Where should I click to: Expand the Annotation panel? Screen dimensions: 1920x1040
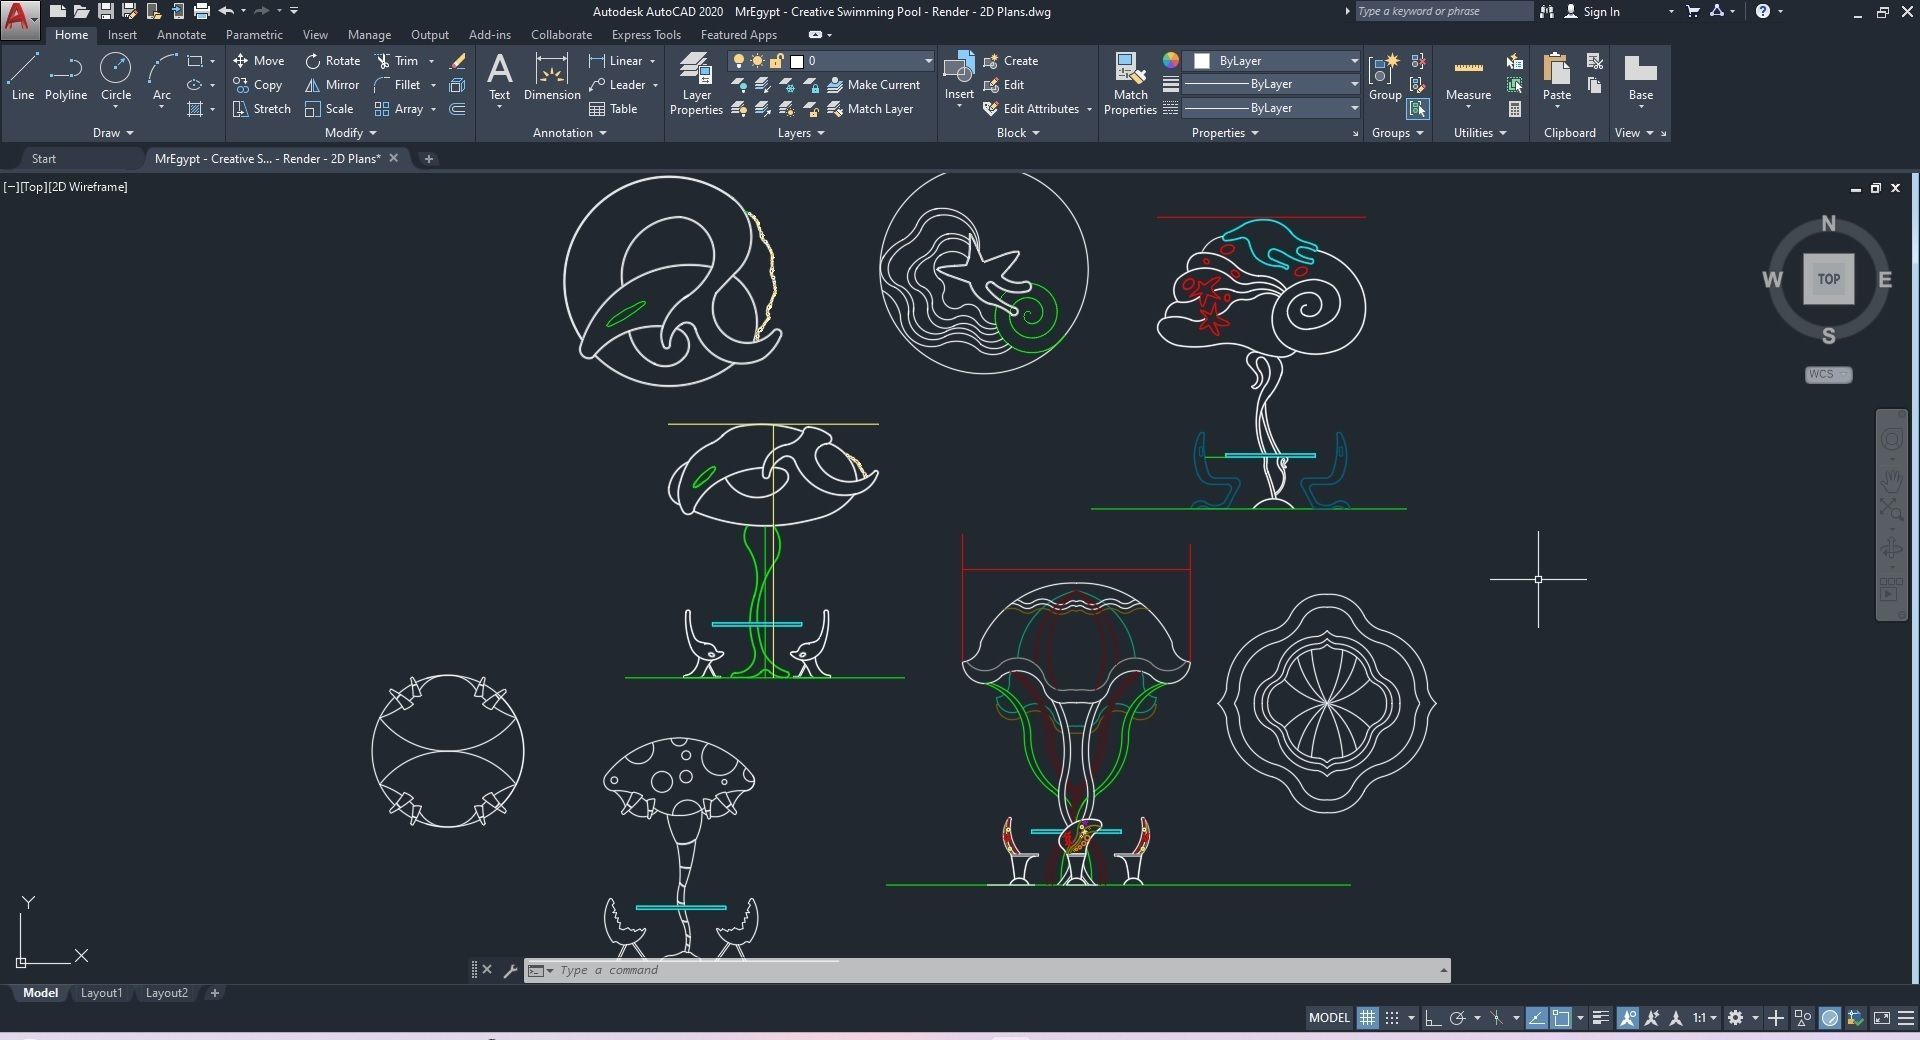570,133
